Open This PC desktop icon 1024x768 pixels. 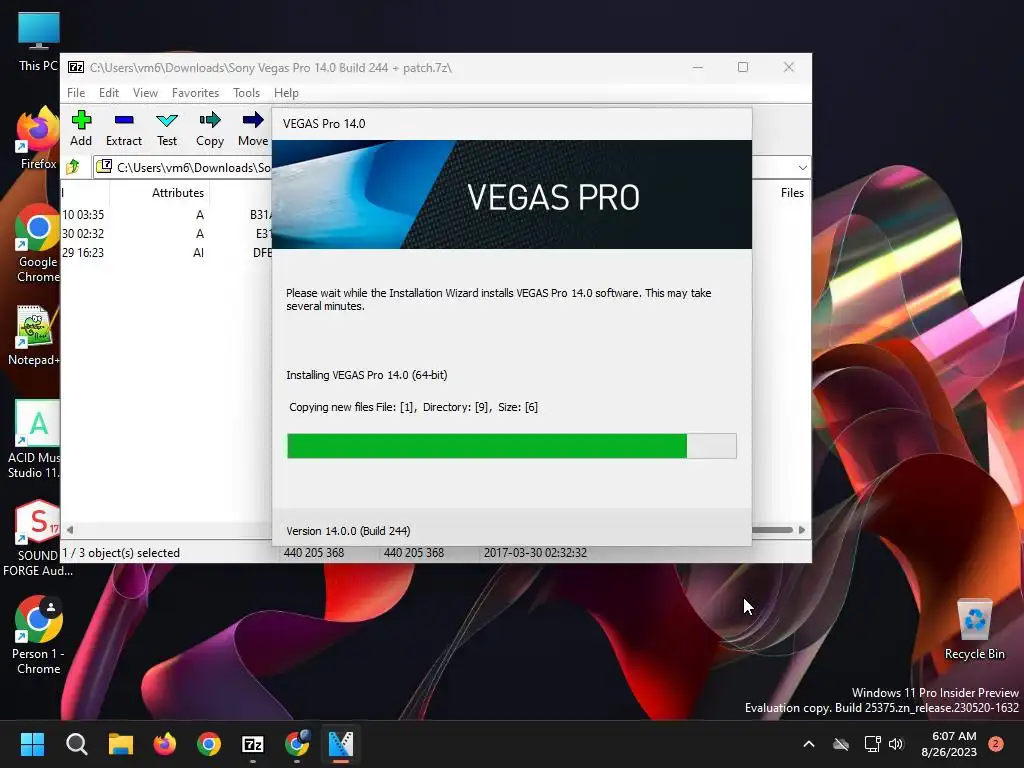click(39, 41)
